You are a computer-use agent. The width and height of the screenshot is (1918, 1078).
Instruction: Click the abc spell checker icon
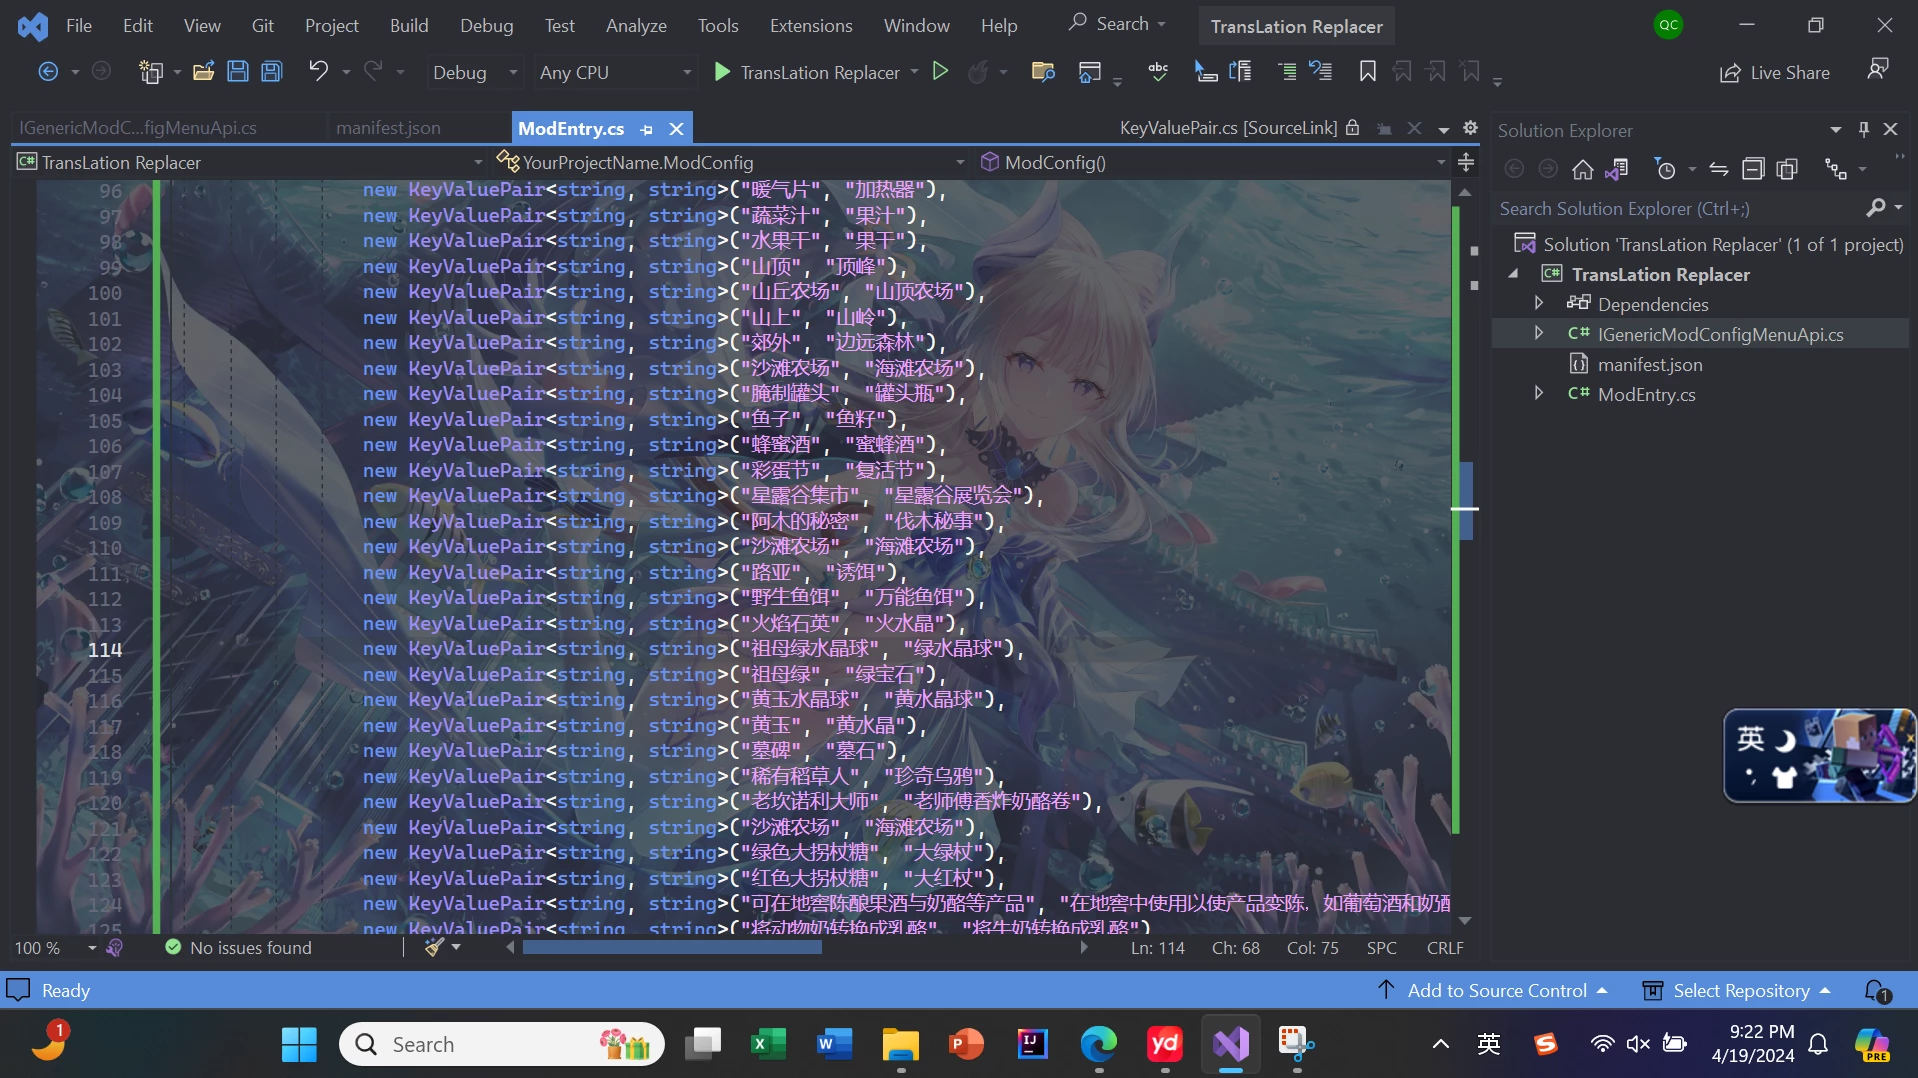click(1158, 72)
